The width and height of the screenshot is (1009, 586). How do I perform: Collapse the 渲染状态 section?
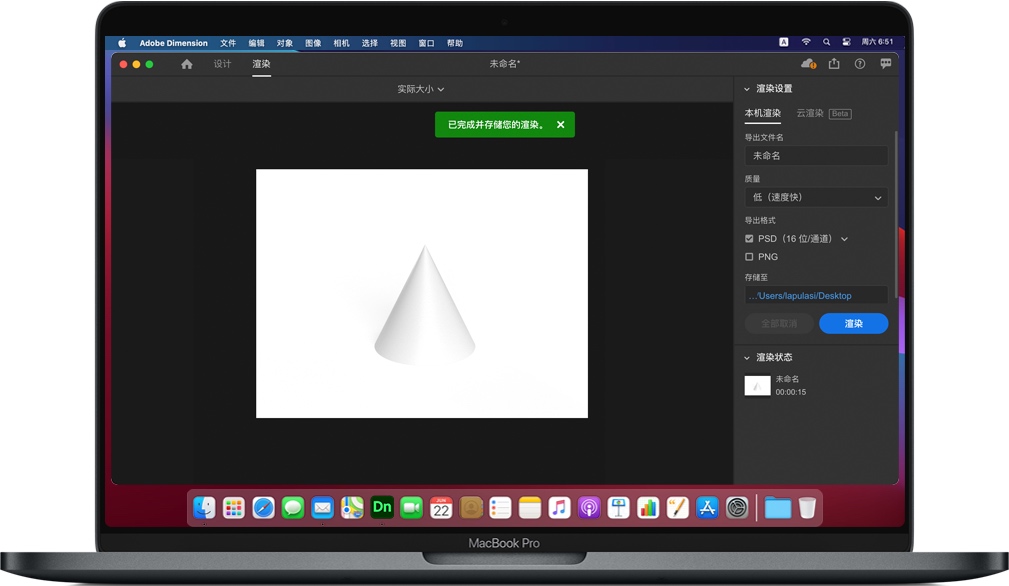747,358
